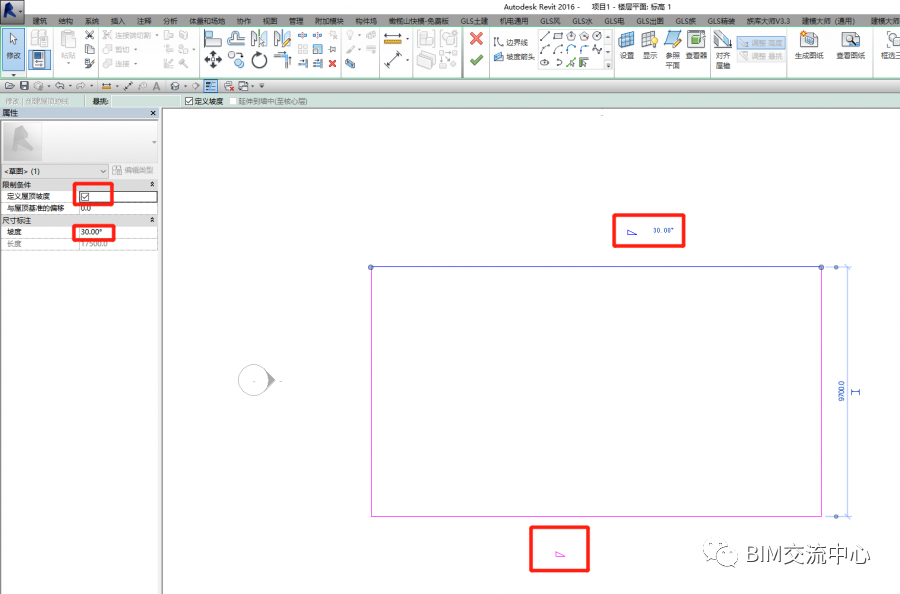This screenshot has width=900, height=594.
Task: Toggle the properties palette icon in ribbon
Action: [x=39, y=60]
